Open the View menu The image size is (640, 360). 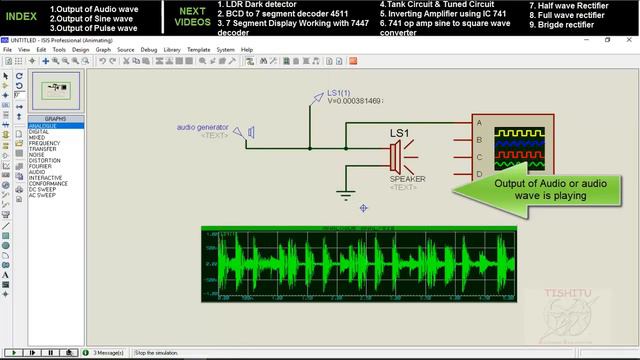pyautogui.click(x=24, y=50)
